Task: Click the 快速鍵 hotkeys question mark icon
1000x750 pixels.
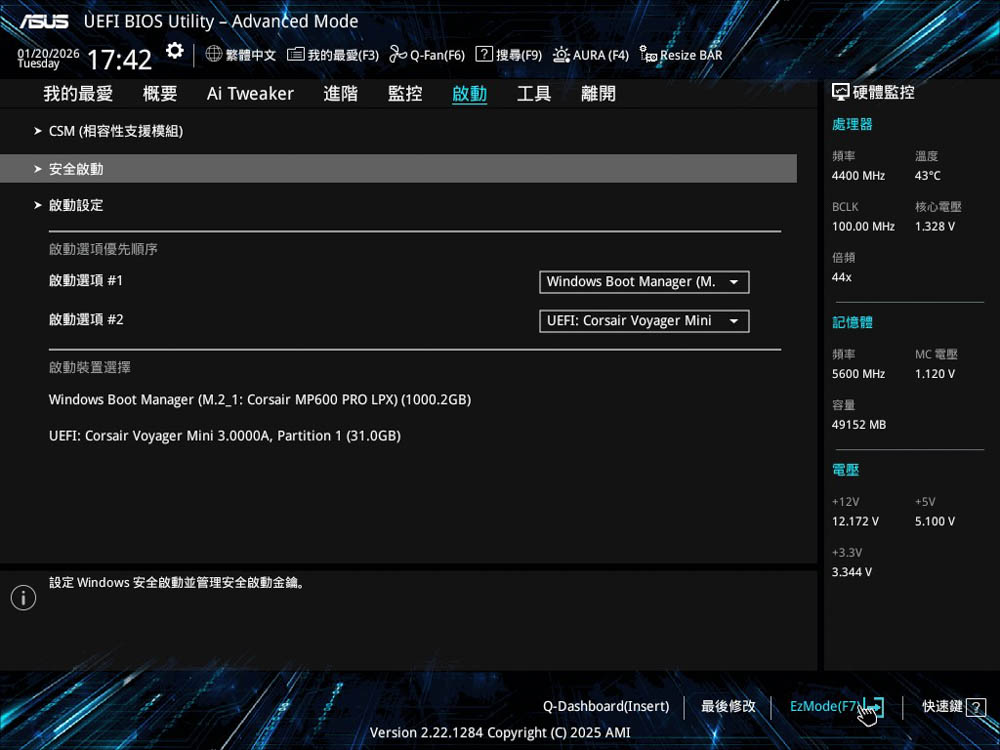Action: (x=976, y=707)
